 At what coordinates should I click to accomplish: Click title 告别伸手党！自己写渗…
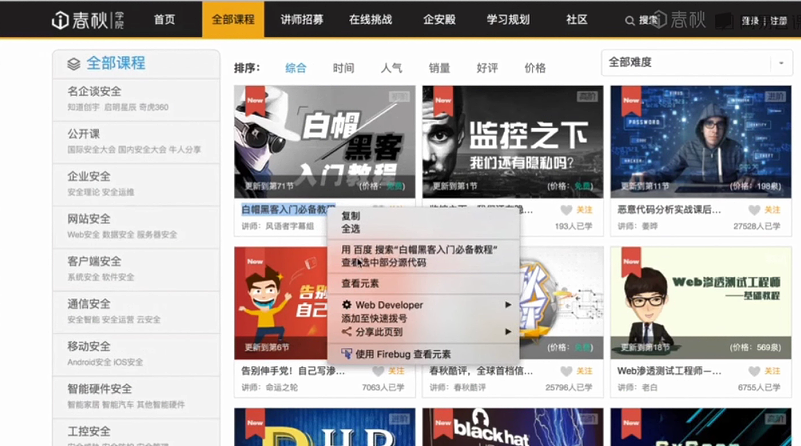(293, 371)
